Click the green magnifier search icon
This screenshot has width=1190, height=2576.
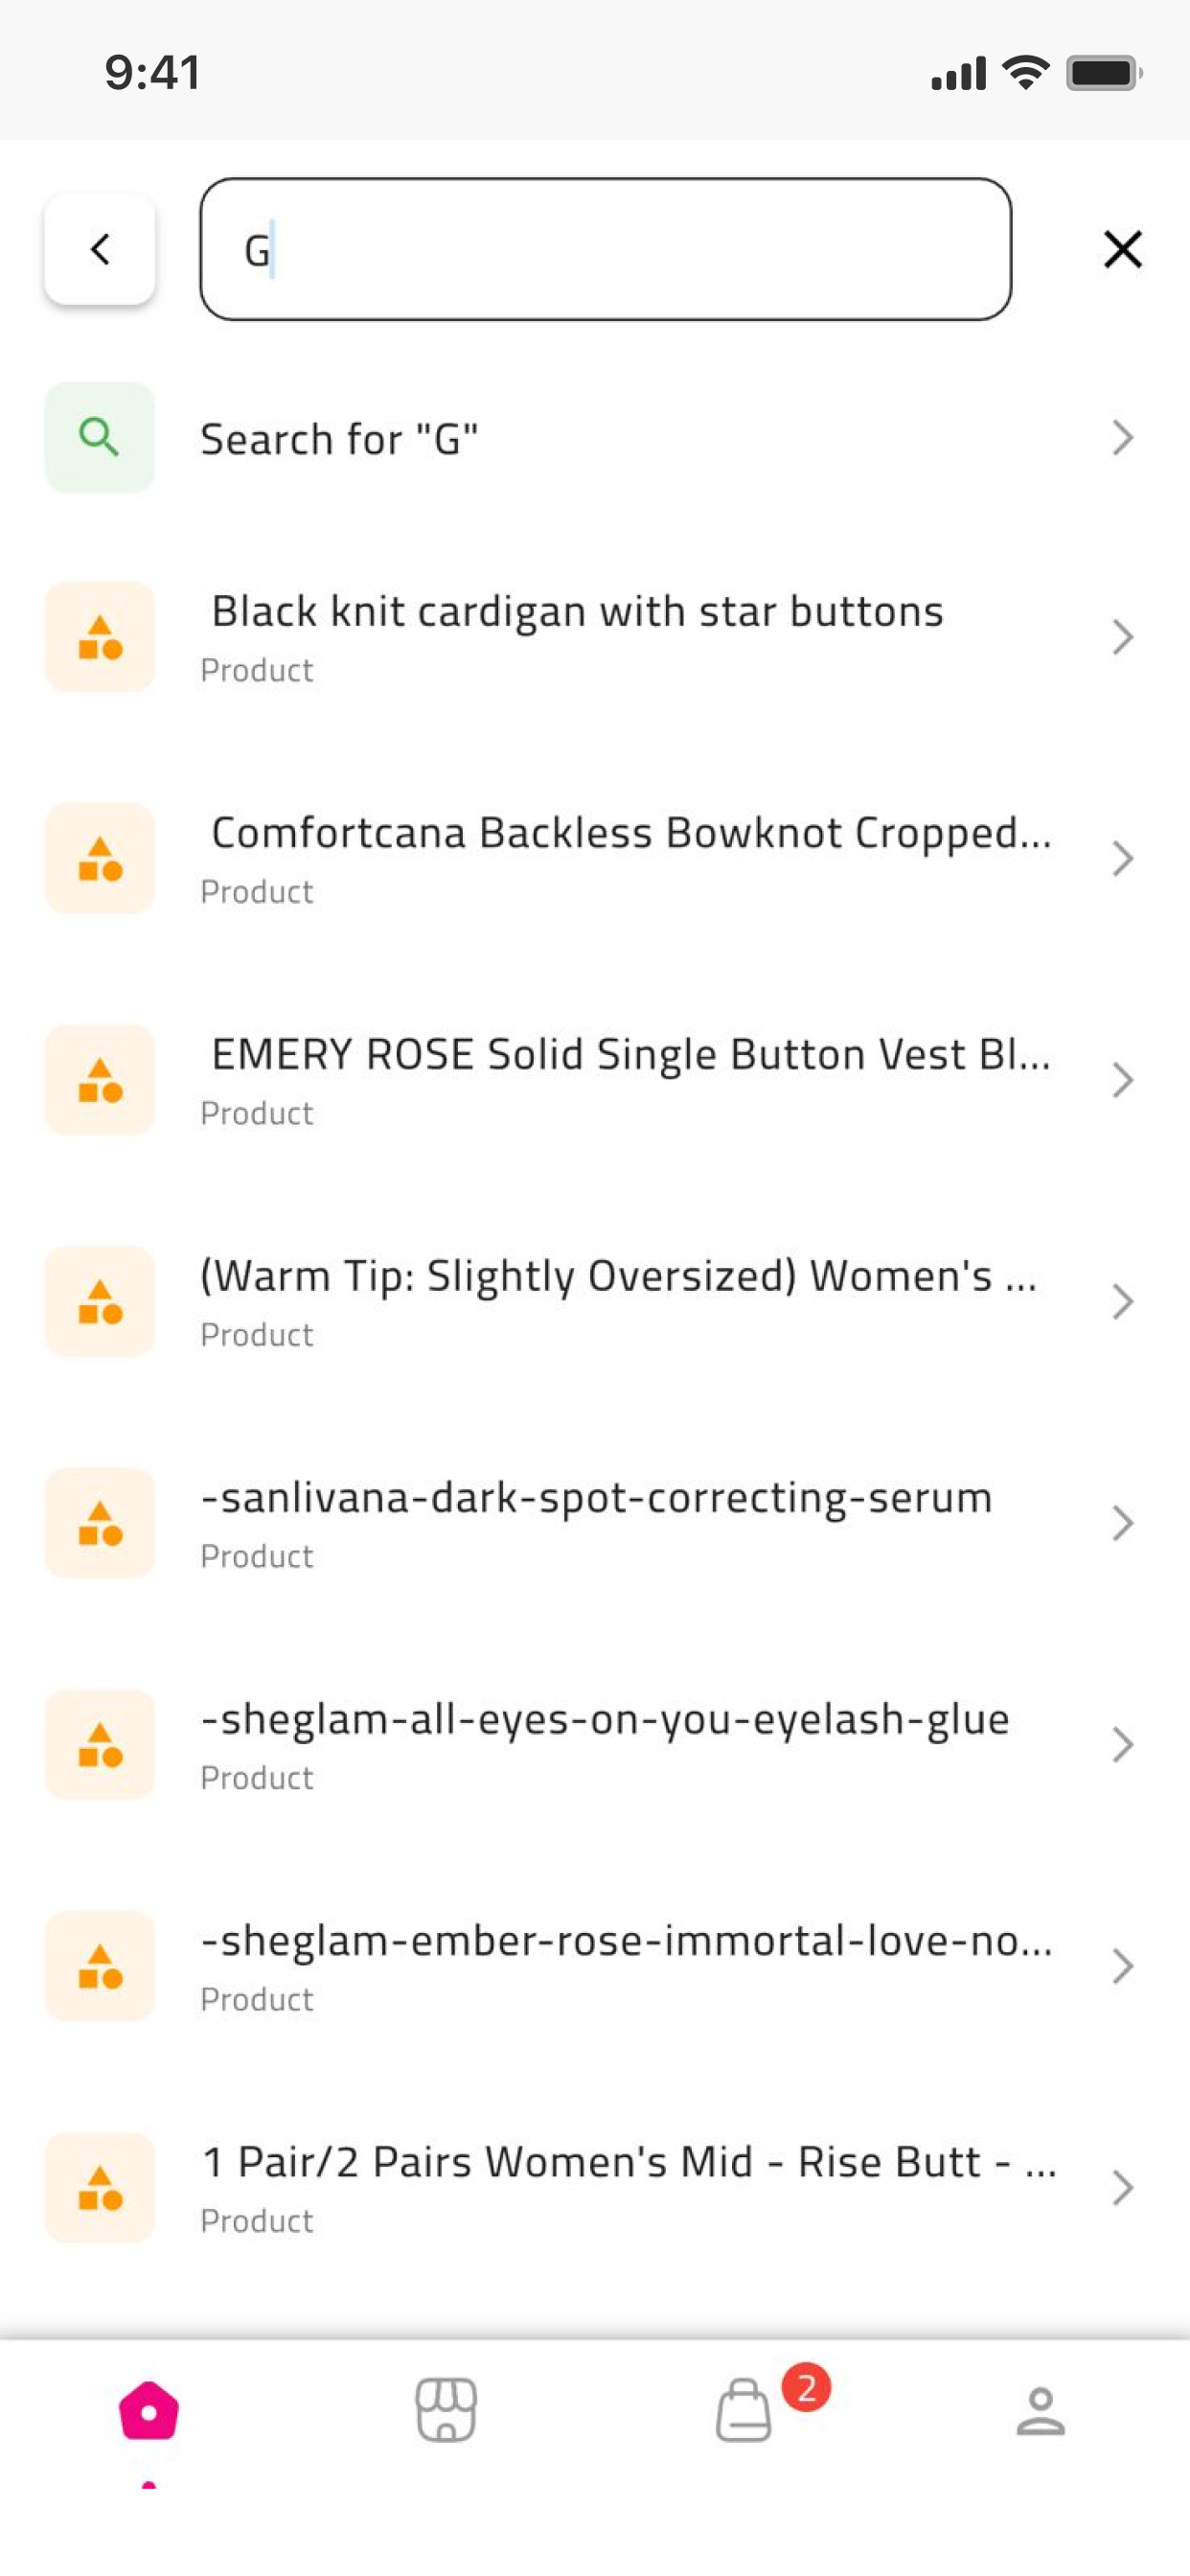[x=100, y=437]
